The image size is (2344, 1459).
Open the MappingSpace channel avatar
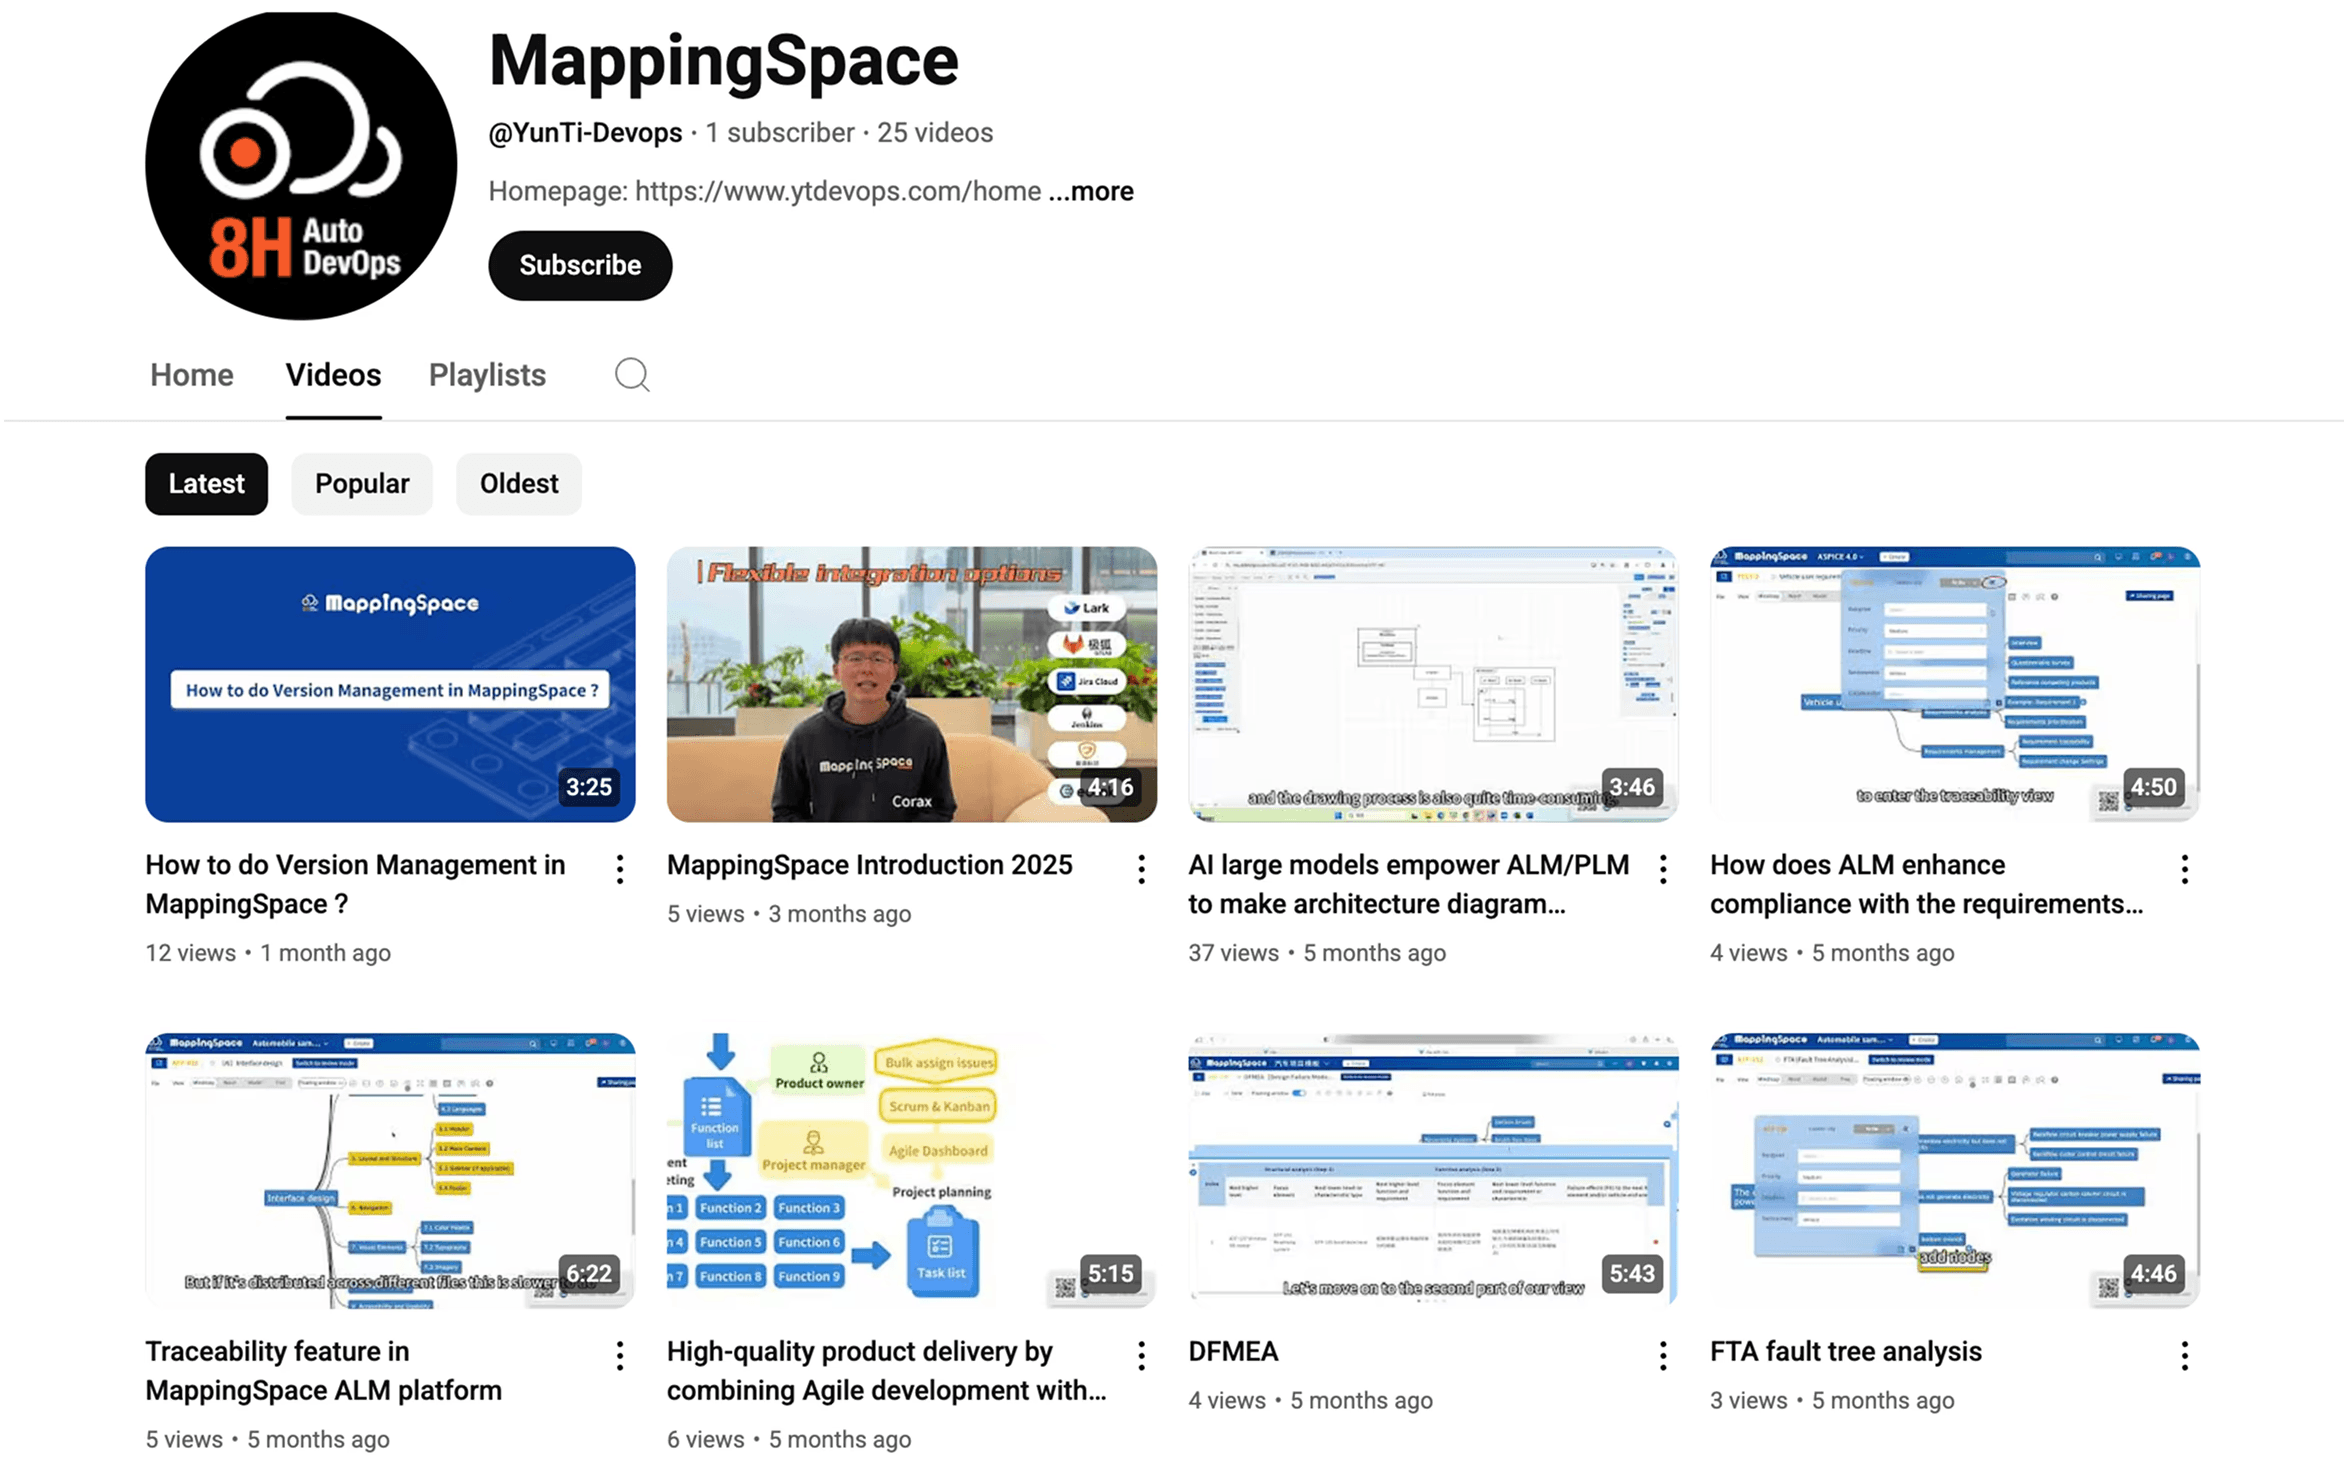(x=300, y=165)
